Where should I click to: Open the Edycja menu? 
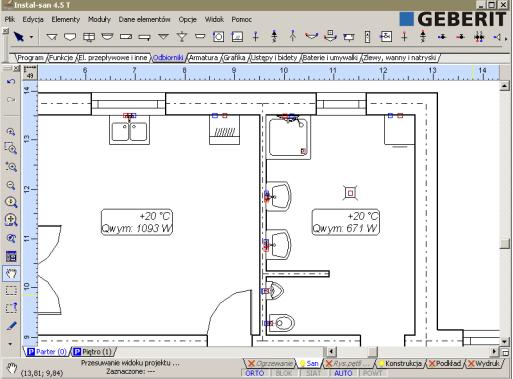[x=33, y=19]
